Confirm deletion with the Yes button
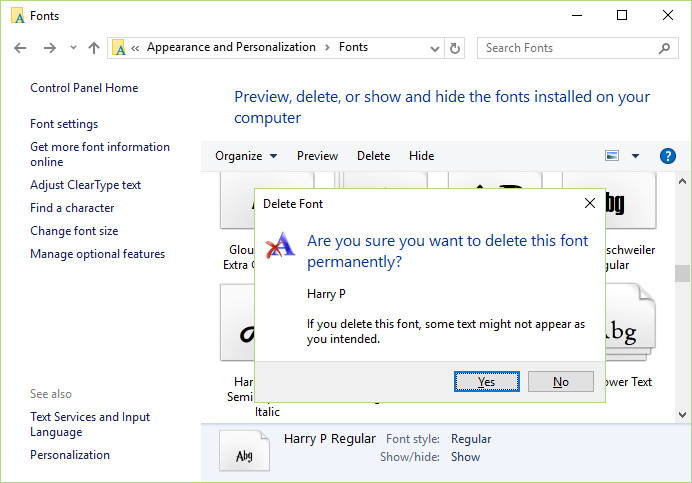692x483 pixels. tap(486, 381)
